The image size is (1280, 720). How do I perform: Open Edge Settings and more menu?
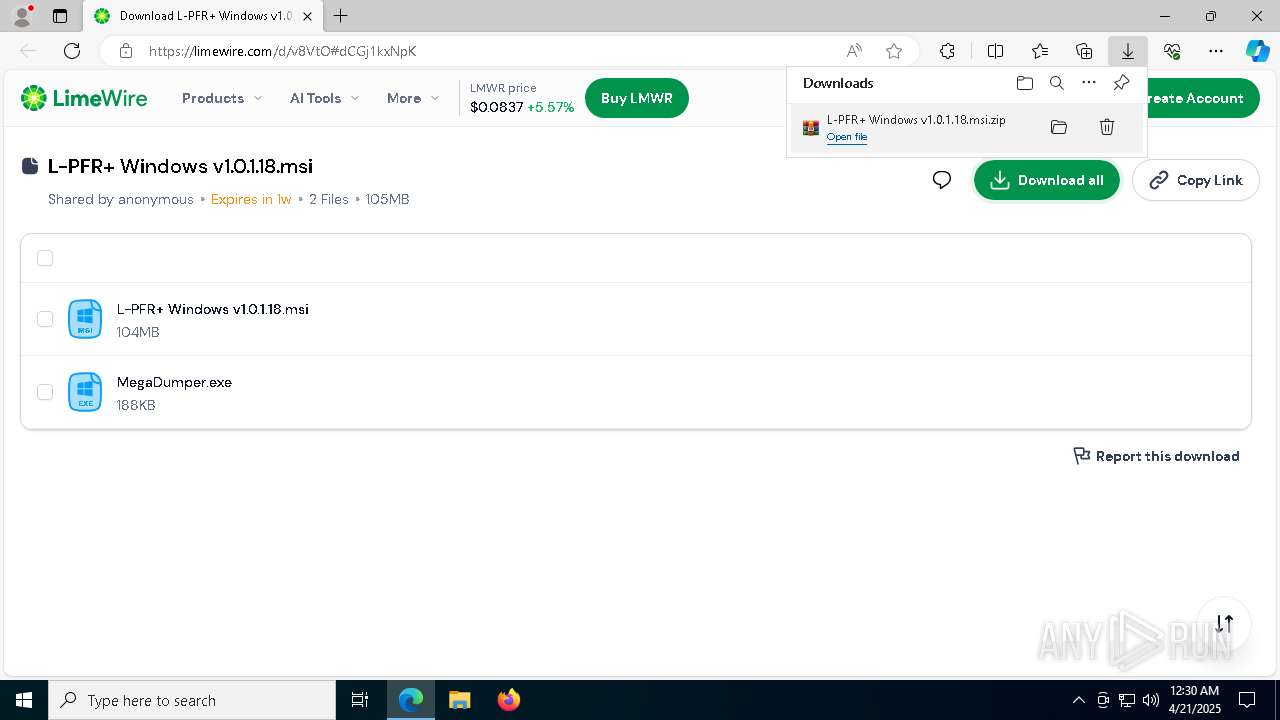point(1216,51)
